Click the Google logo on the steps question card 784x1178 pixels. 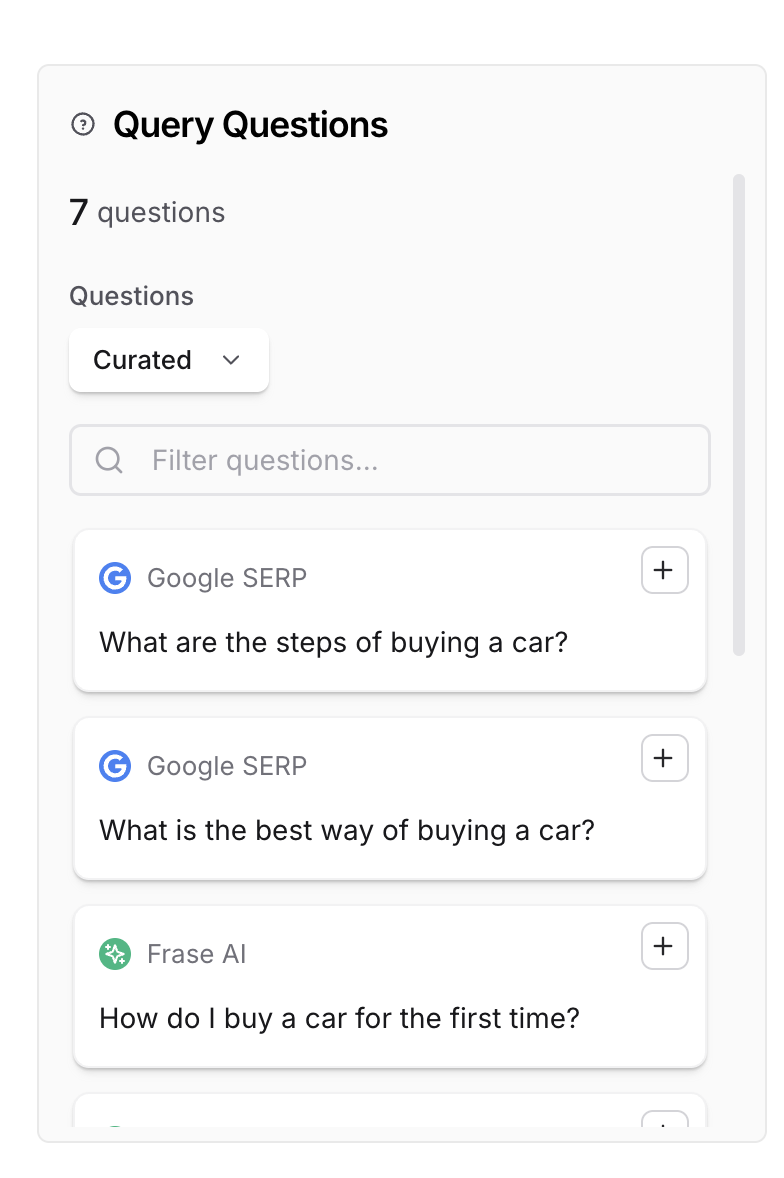pyautogui.click(x=115, y=578)
